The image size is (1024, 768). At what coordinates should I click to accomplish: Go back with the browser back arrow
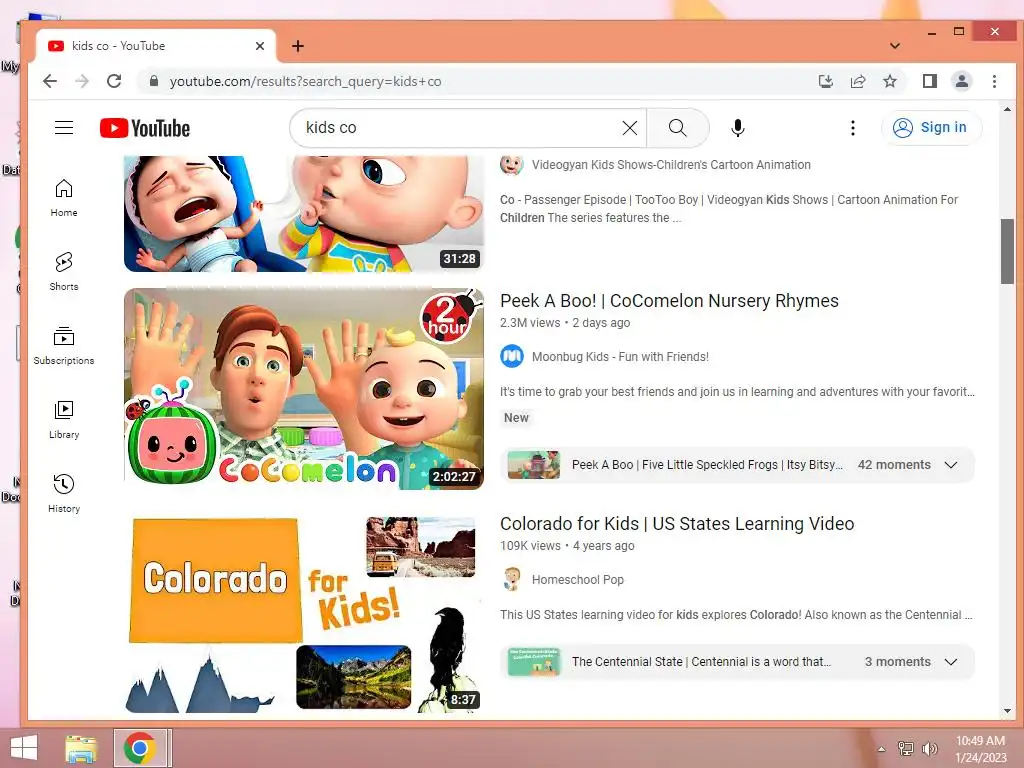[x=50, y=81]
